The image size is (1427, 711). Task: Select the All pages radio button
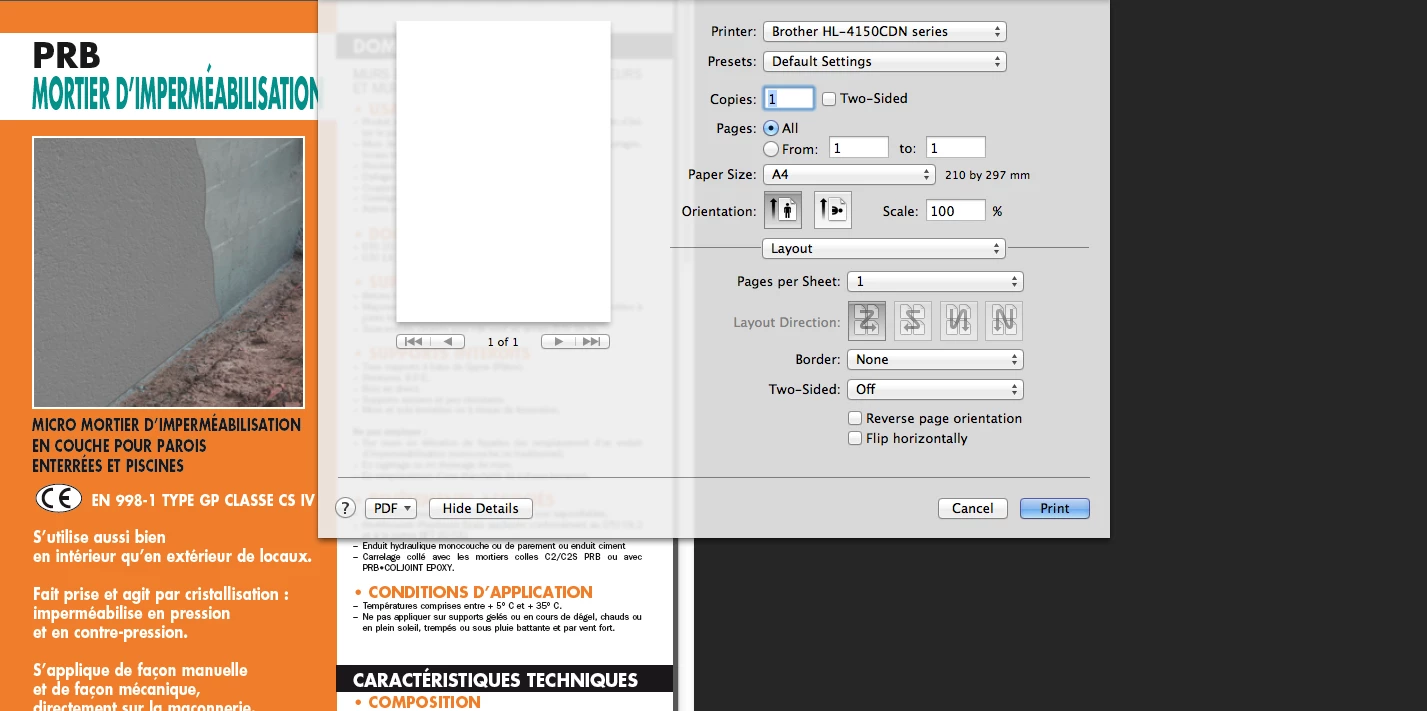click(771, 128)
